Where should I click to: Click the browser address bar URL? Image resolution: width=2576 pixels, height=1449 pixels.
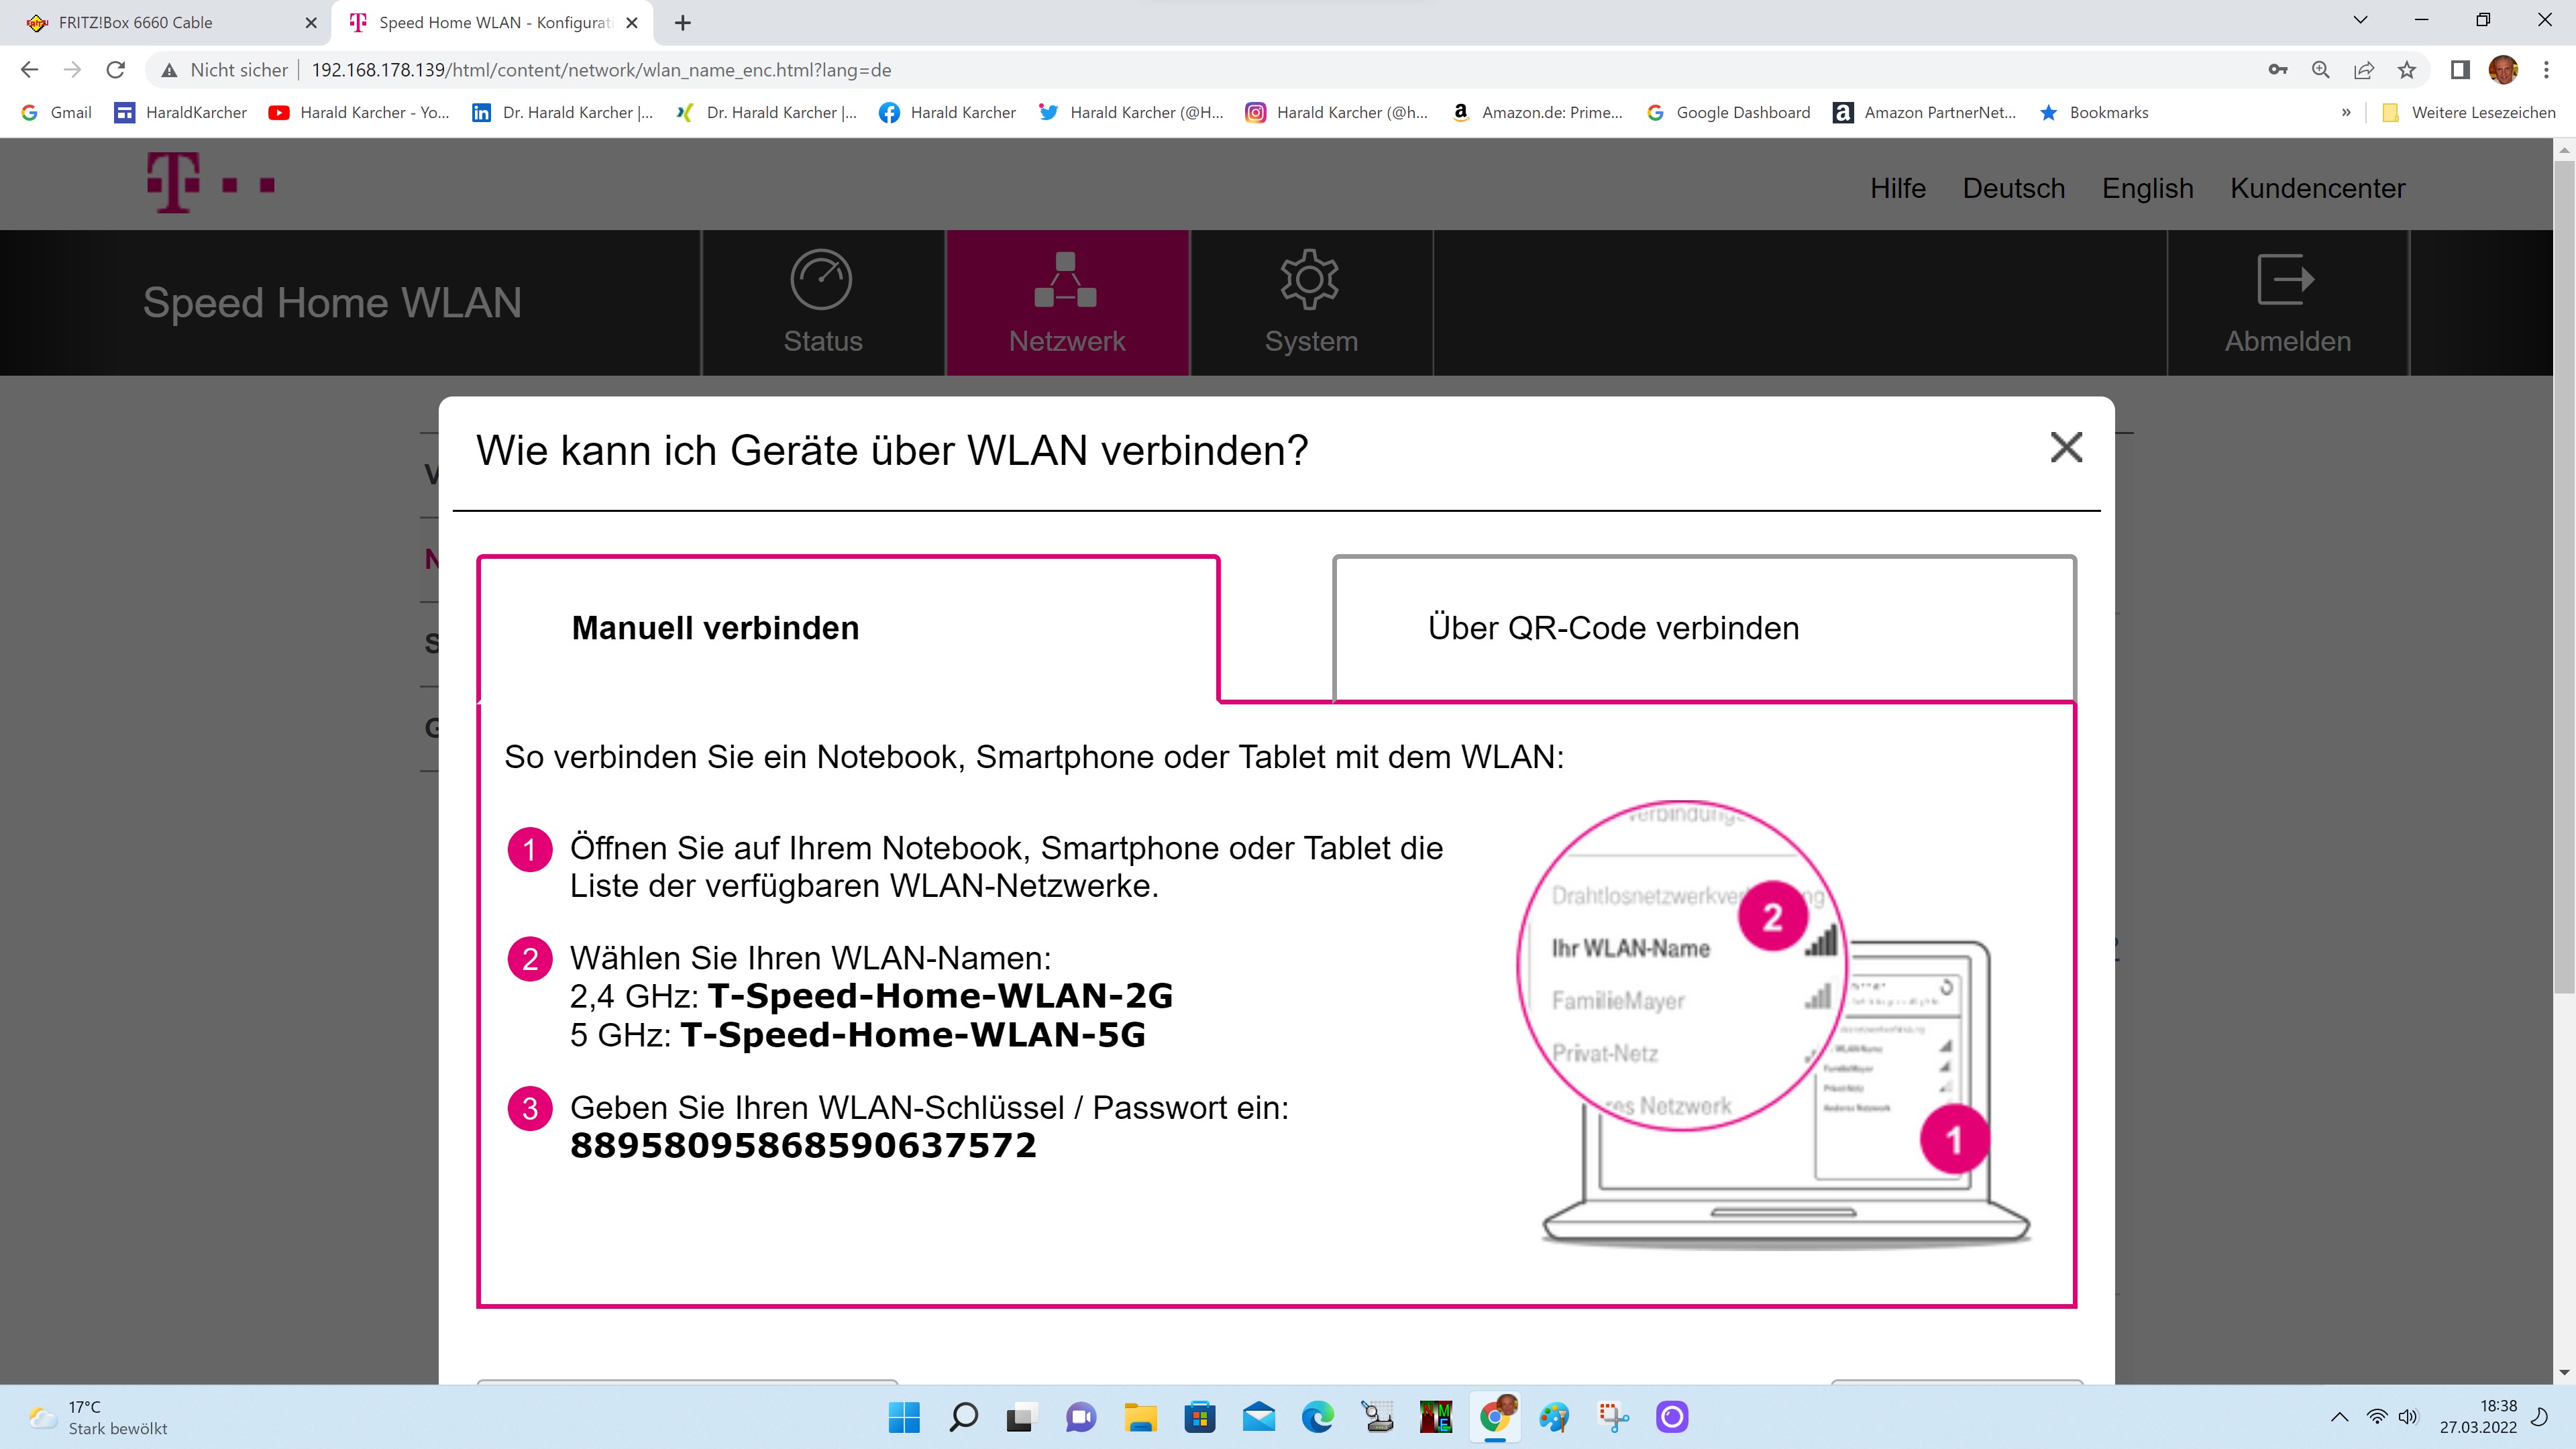click(600, 70)
